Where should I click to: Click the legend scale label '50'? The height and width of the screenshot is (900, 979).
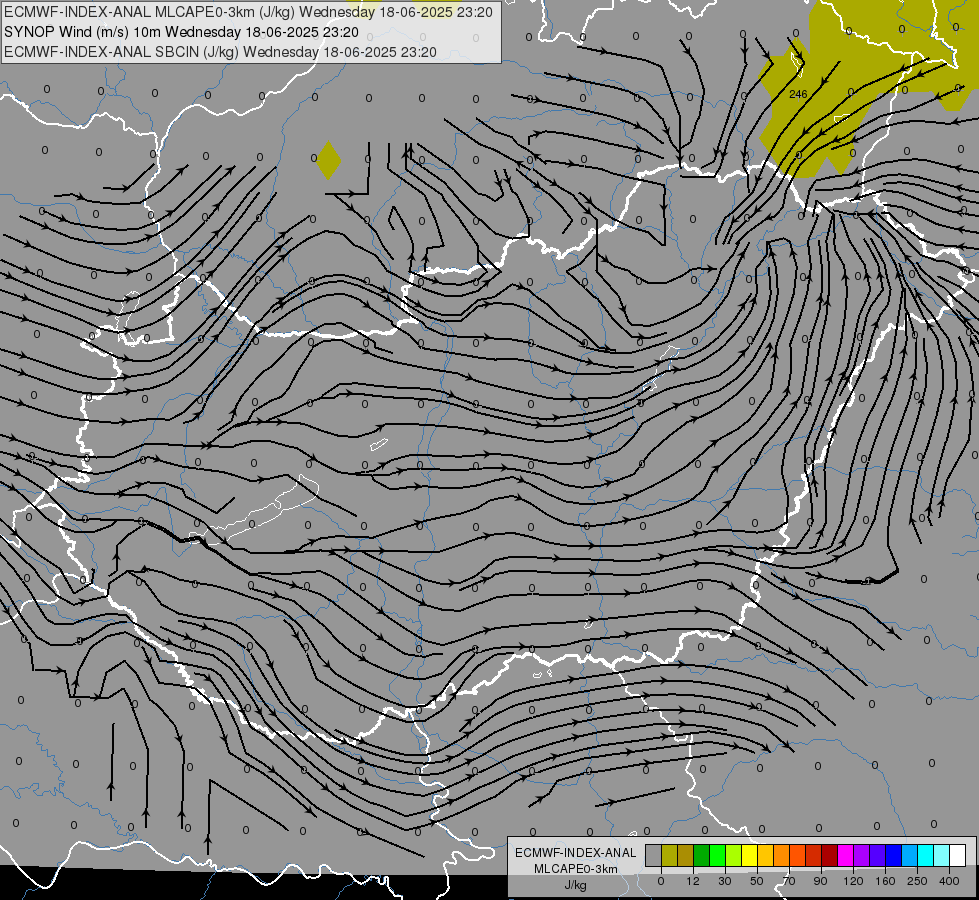coord(757,881)
